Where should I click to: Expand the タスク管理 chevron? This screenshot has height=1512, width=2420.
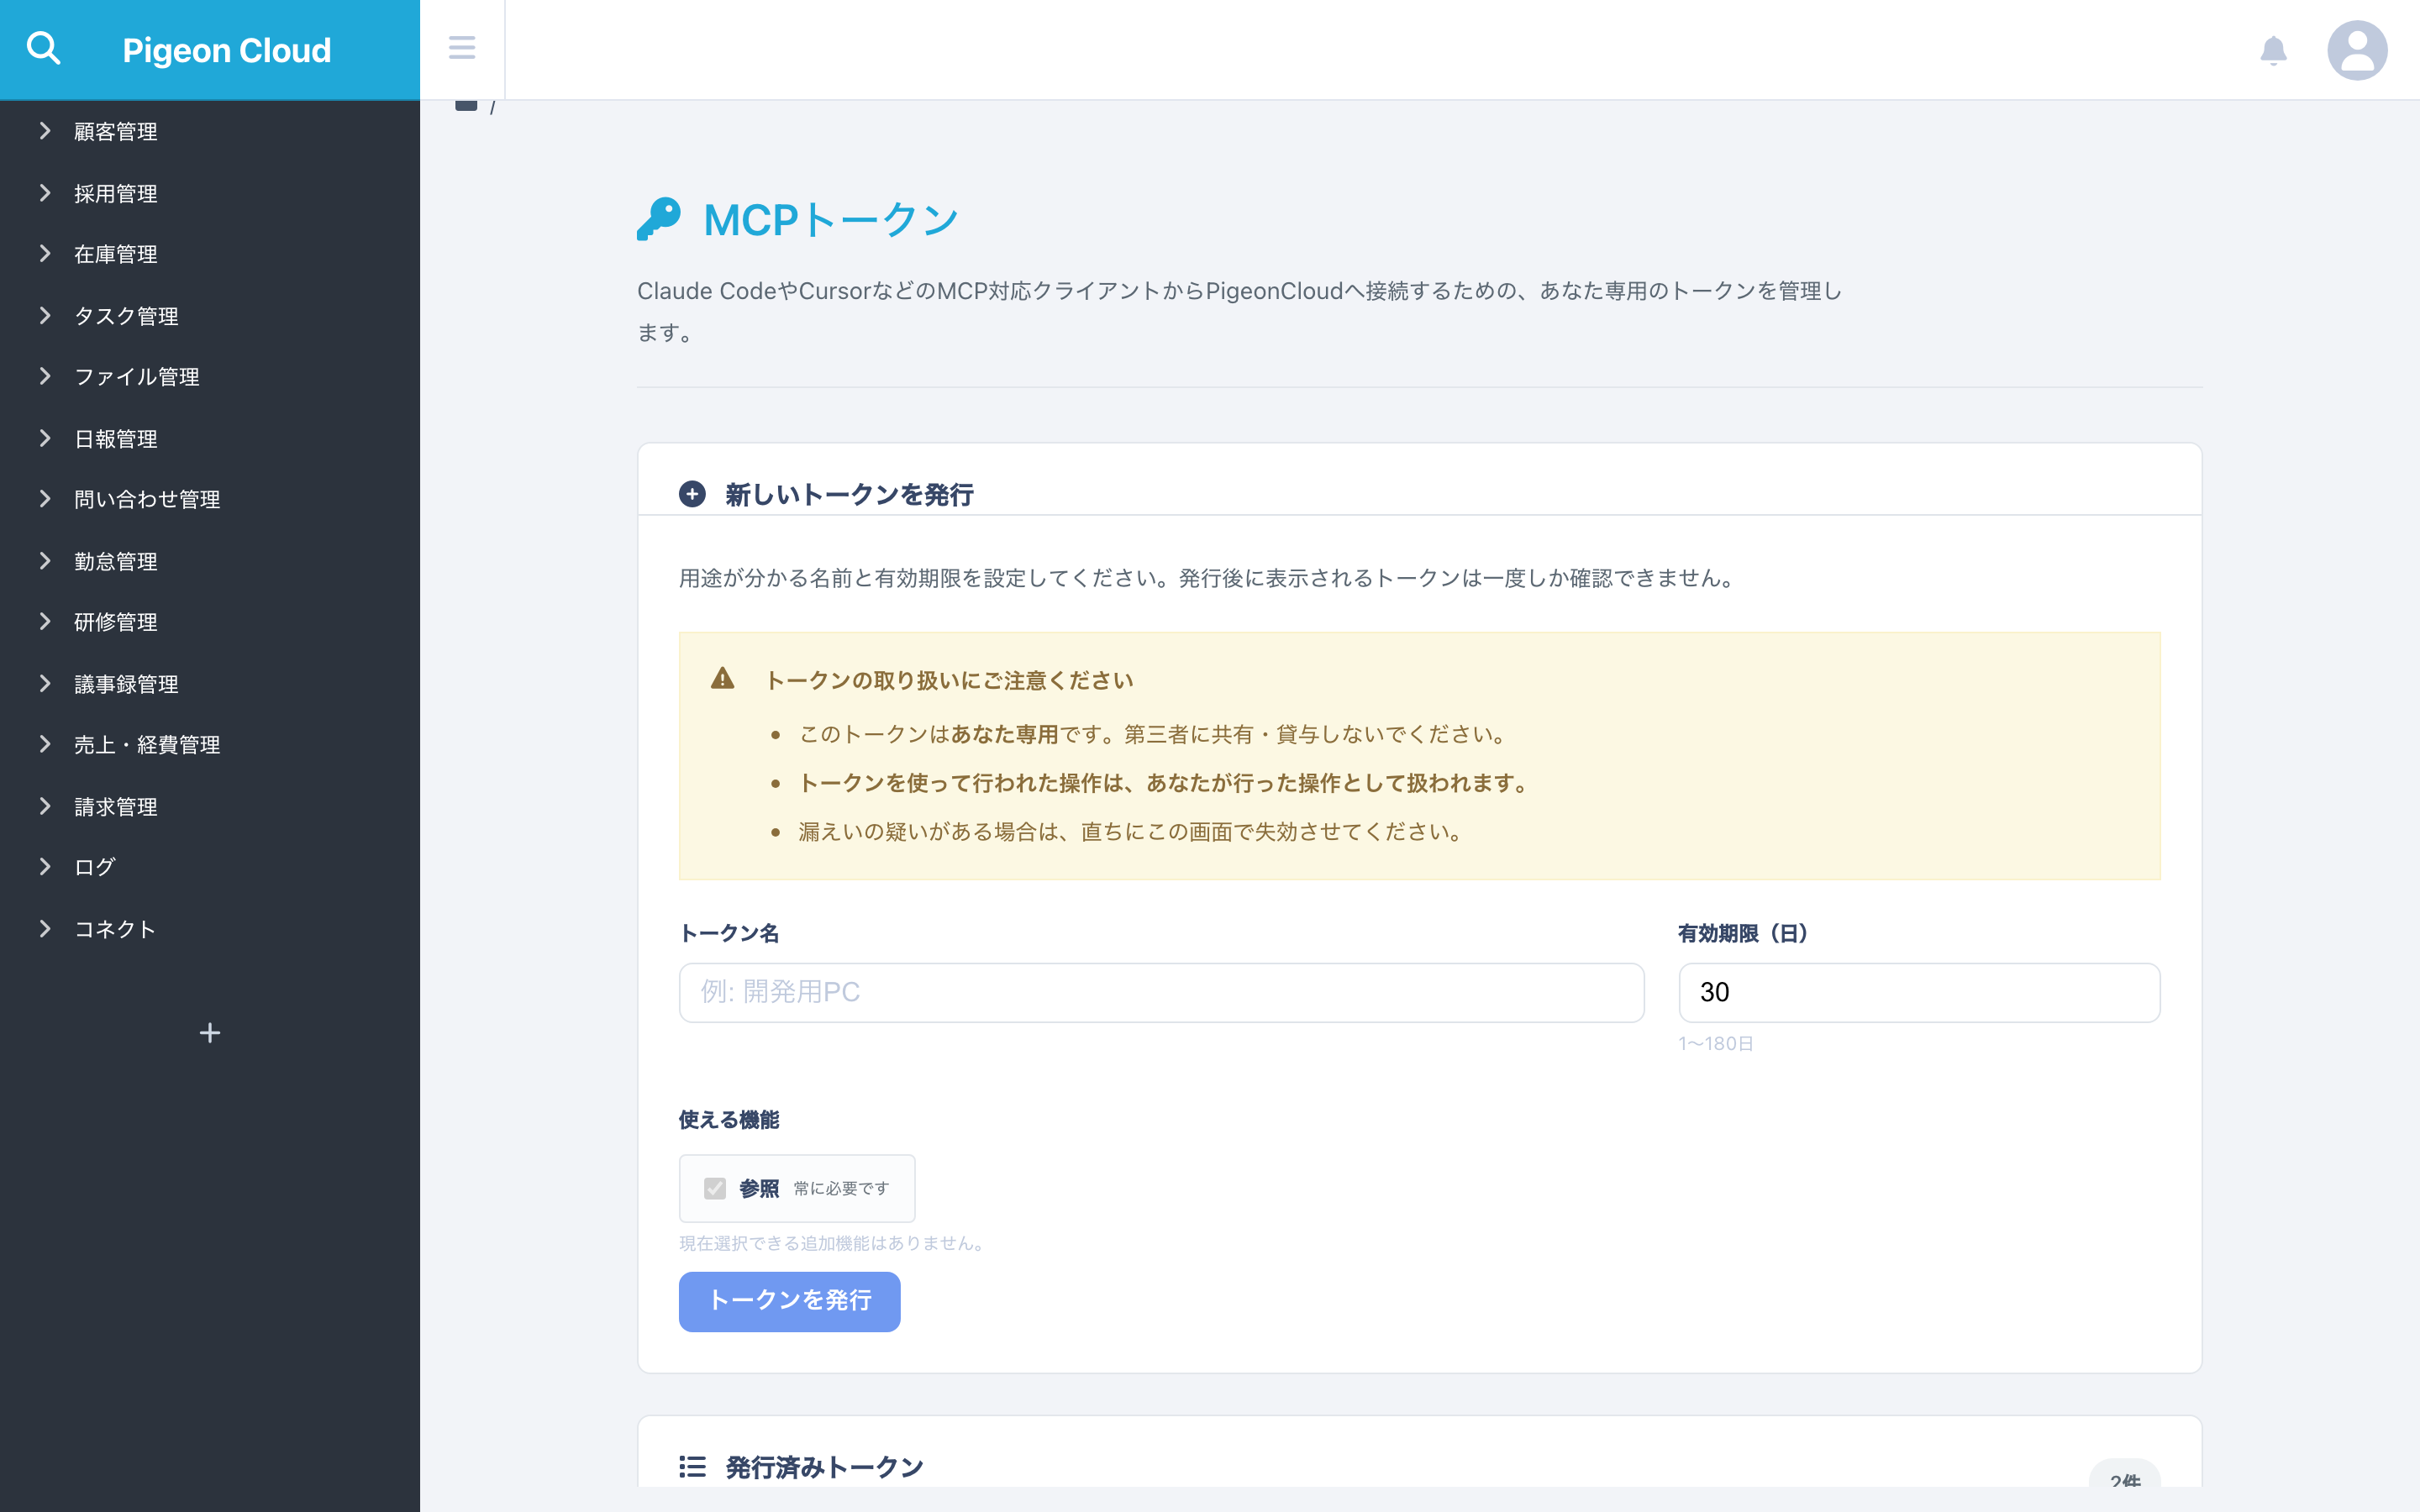click(x=45, y=316)
